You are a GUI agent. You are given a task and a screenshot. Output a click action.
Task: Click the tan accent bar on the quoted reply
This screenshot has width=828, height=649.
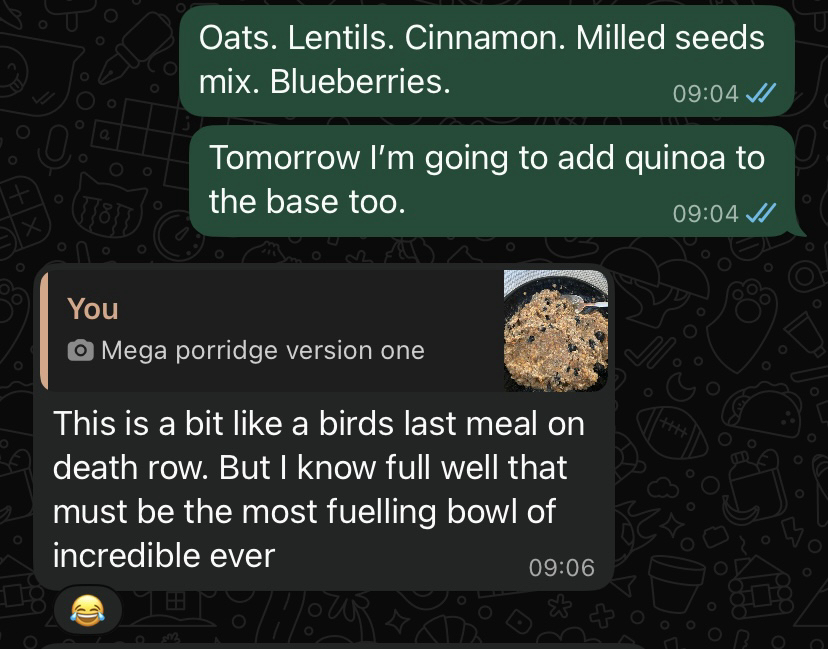43,330
